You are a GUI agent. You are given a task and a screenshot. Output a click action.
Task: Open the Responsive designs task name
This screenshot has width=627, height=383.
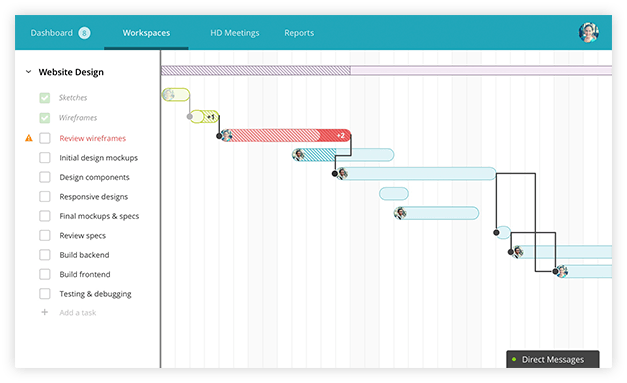point(94,197)
